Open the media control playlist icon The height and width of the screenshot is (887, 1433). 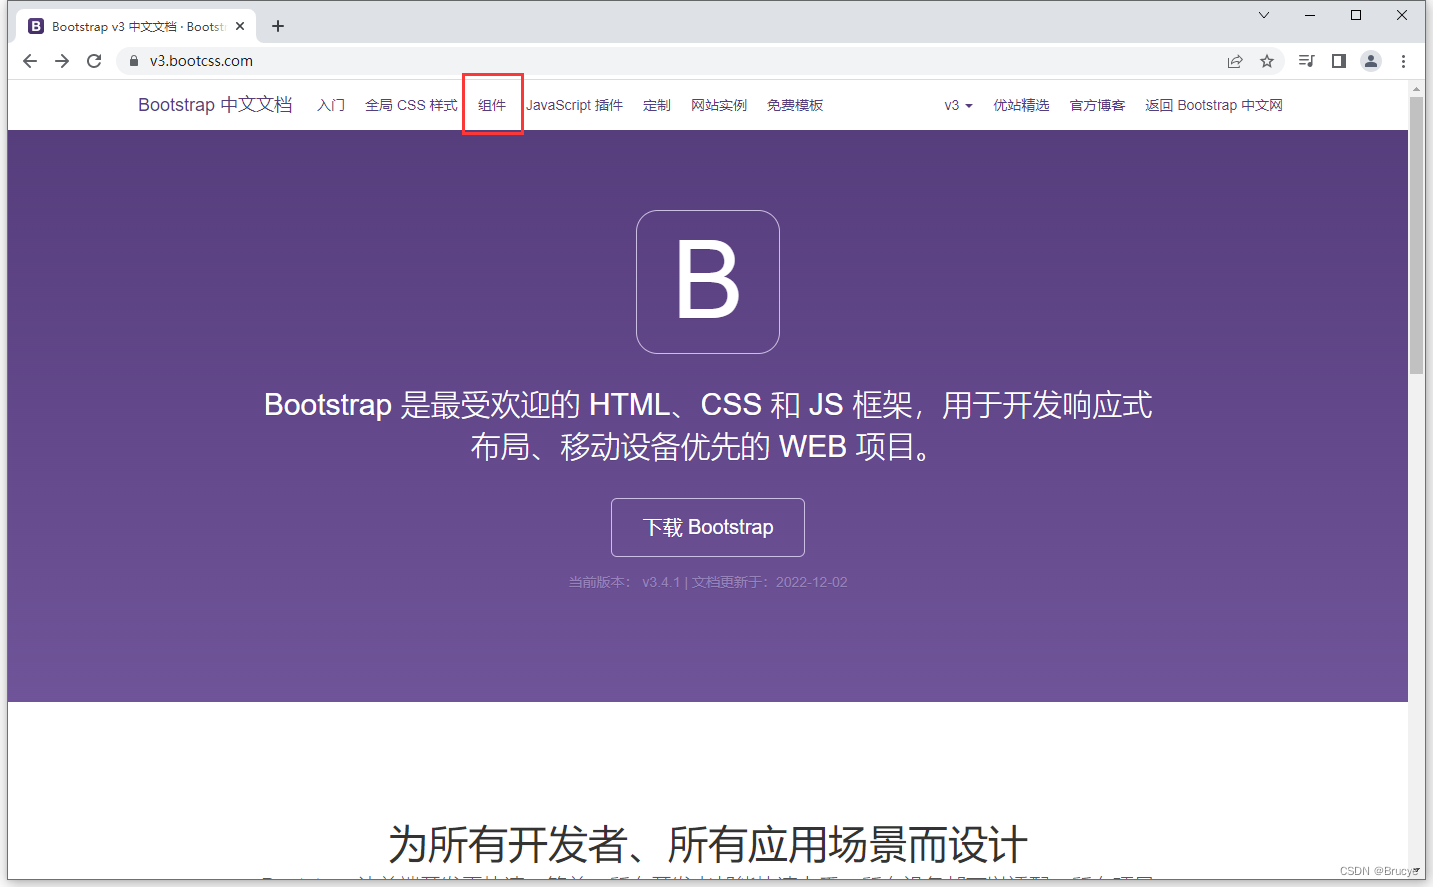(x=1306, y=61)
